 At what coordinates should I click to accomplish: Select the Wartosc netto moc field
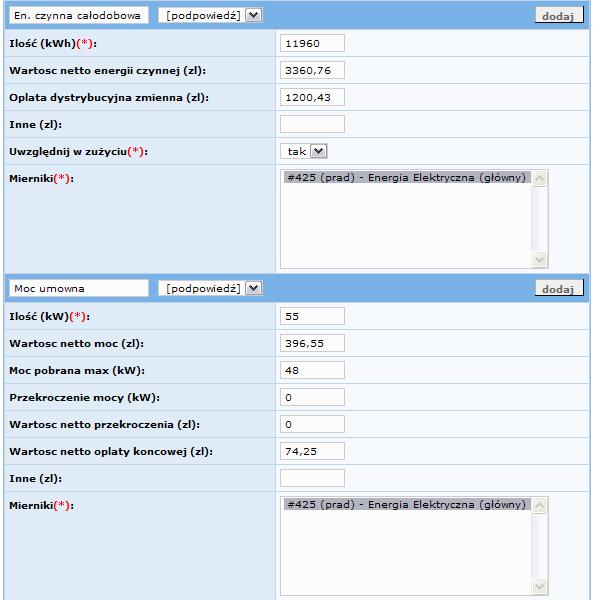pos(312,343)
